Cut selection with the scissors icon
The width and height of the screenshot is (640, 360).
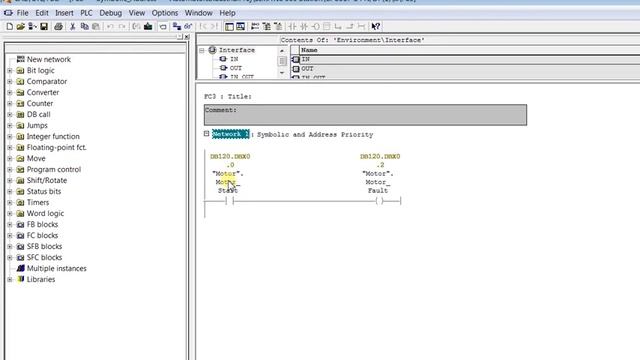click(x=73, y=27)
